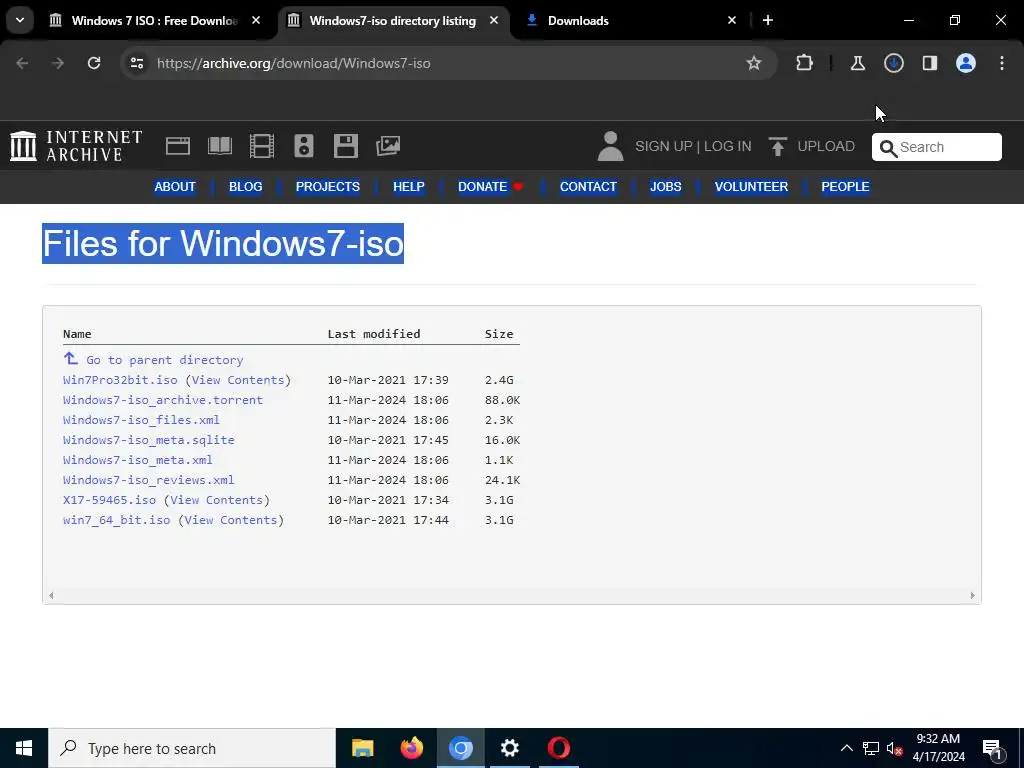Click the UPLOAD link

tap(812, 146)
